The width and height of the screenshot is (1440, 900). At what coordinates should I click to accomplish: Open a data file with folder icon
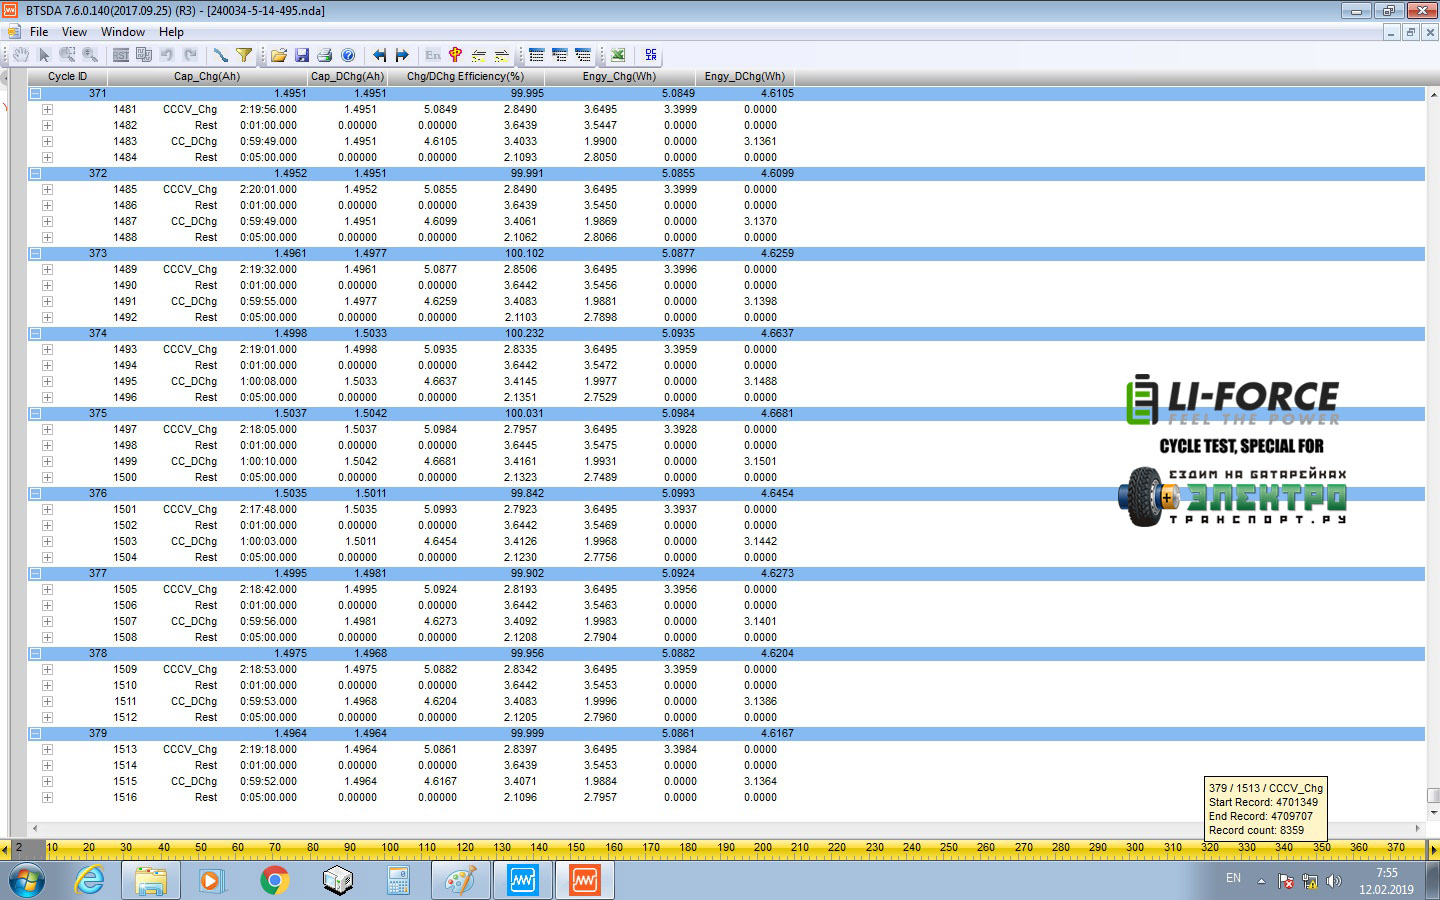[x=278, y=55]
